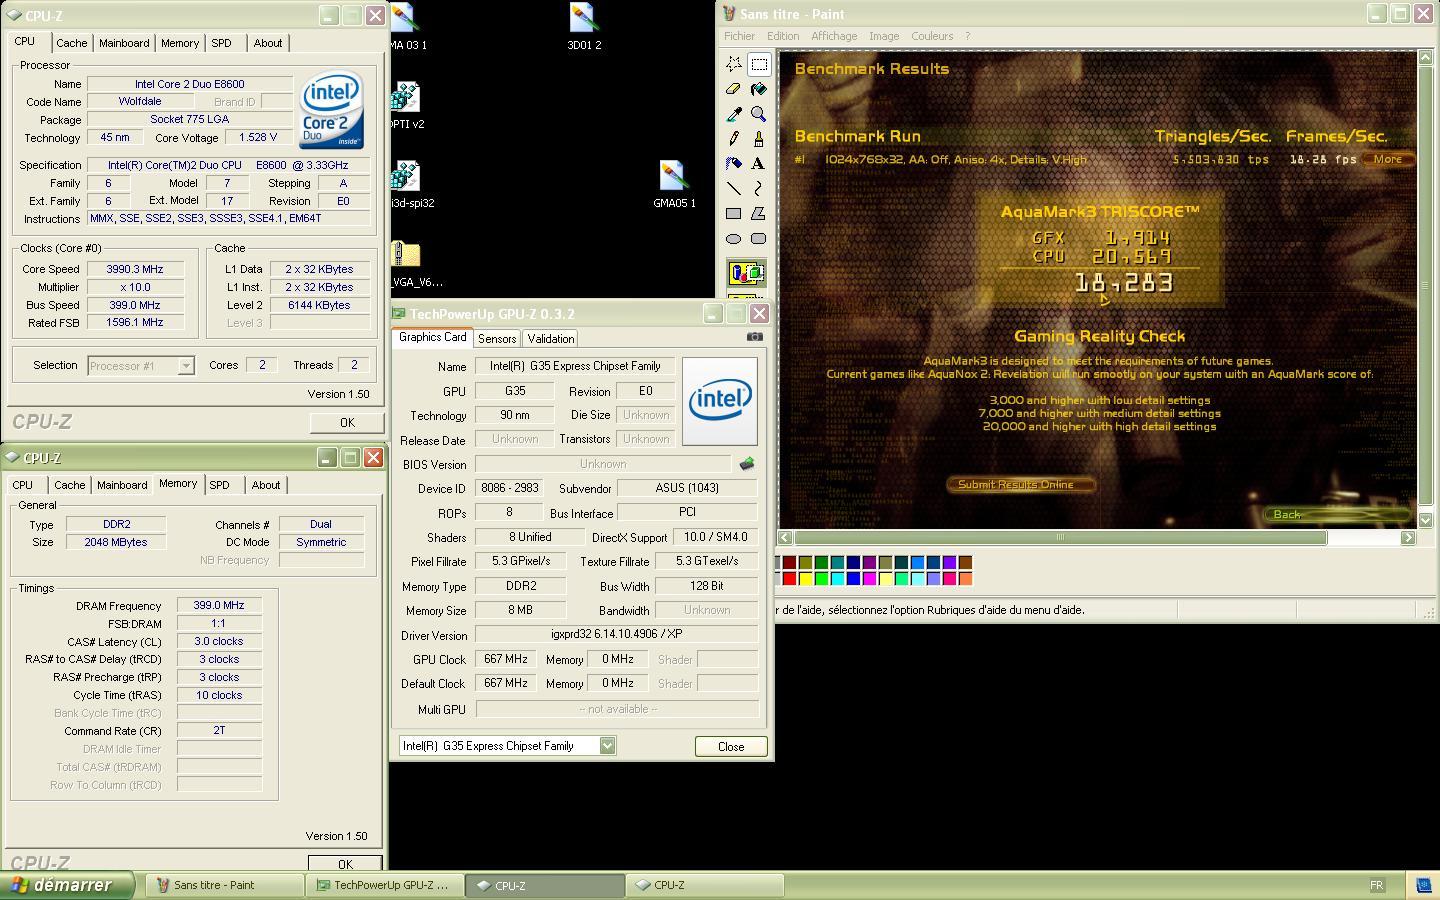Click Submit Results Online in the benchmark image
The height and width of the screenshot is (900, 1440).
click(1020, 485)
